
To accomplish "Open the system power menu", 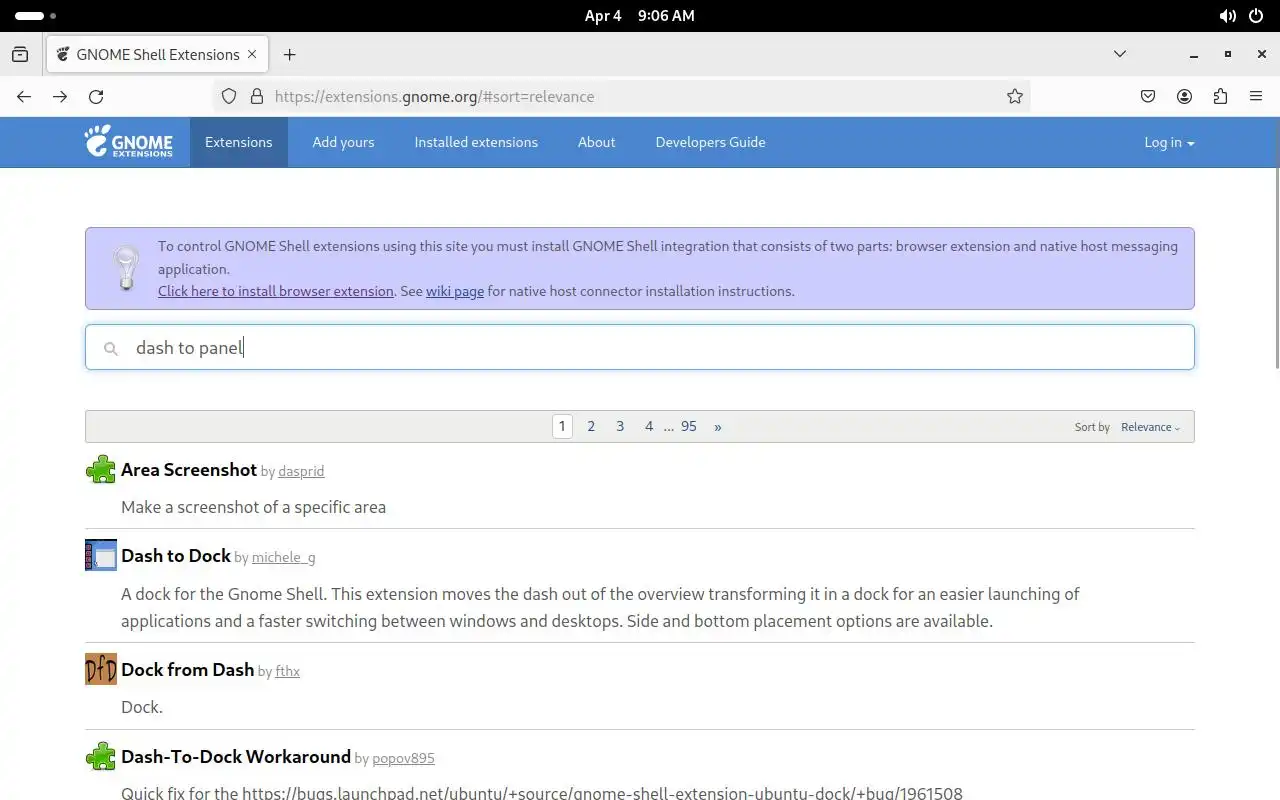I will pos(1256,16).
